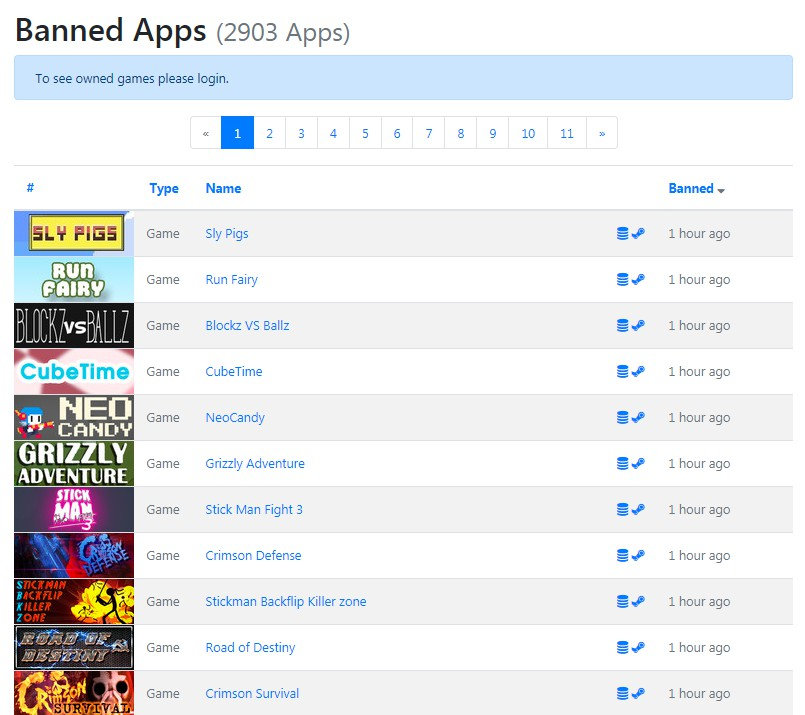Open the Stickman Backflip Killer zone link
The image size is (805, 715).
tap(285, 602)
